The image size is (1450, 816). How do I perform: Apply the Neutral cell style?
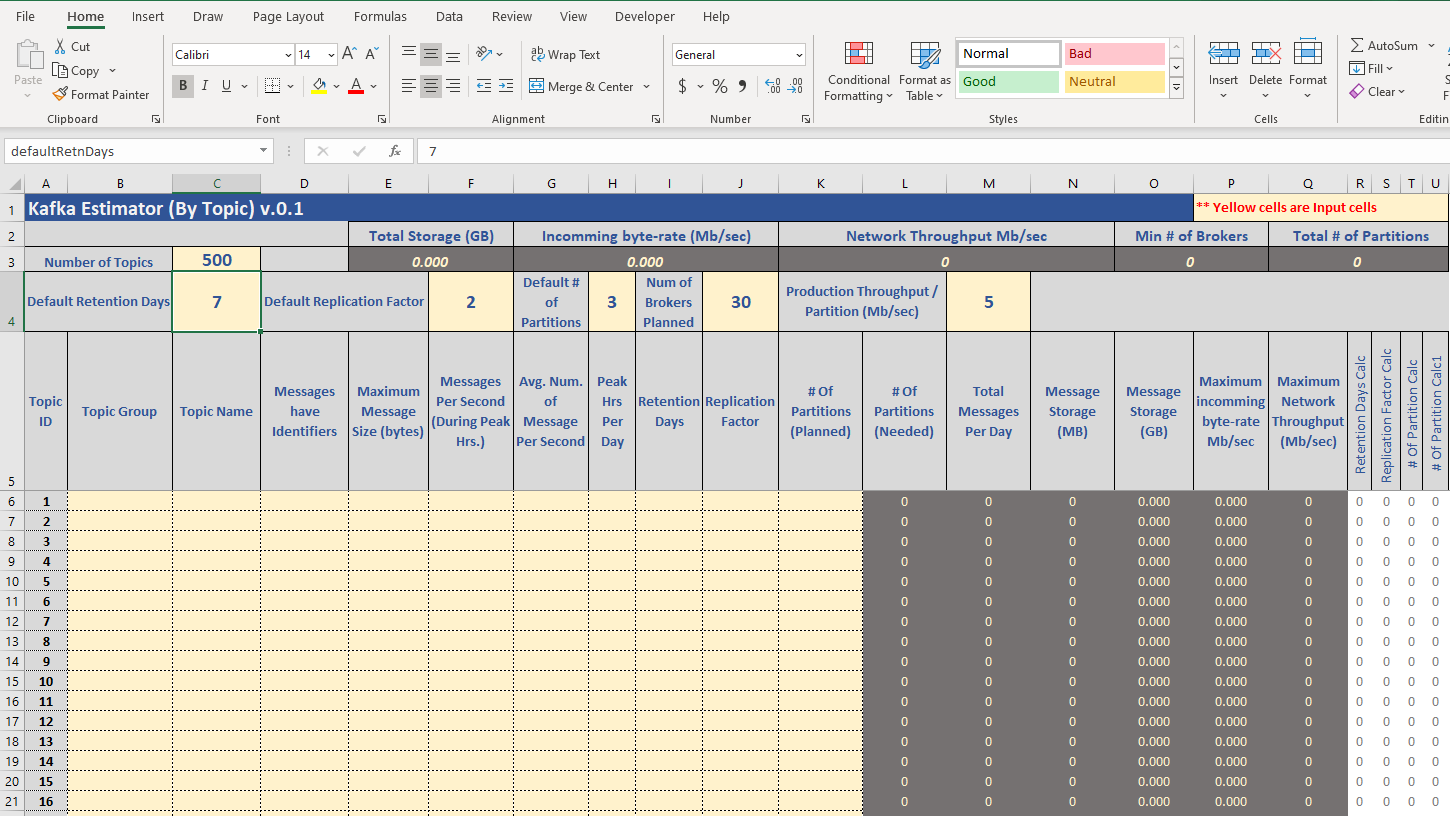coord(1114,82)
